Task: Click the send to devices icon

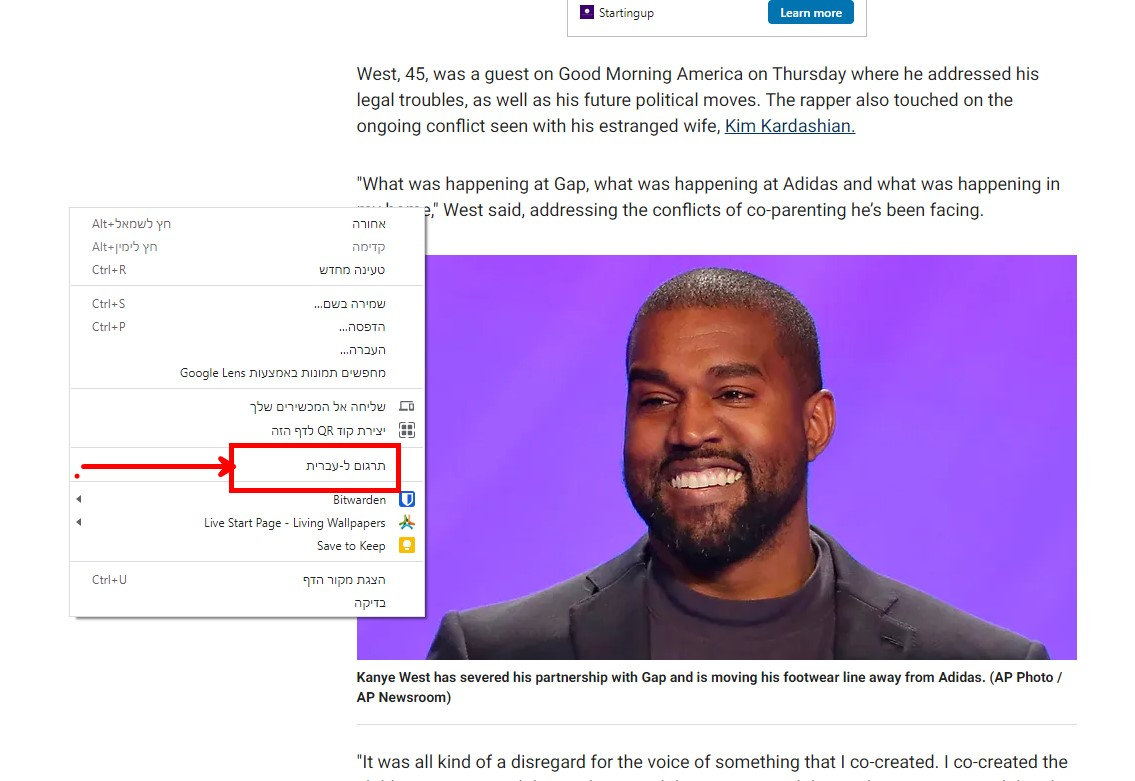Action: coord(407,406)
